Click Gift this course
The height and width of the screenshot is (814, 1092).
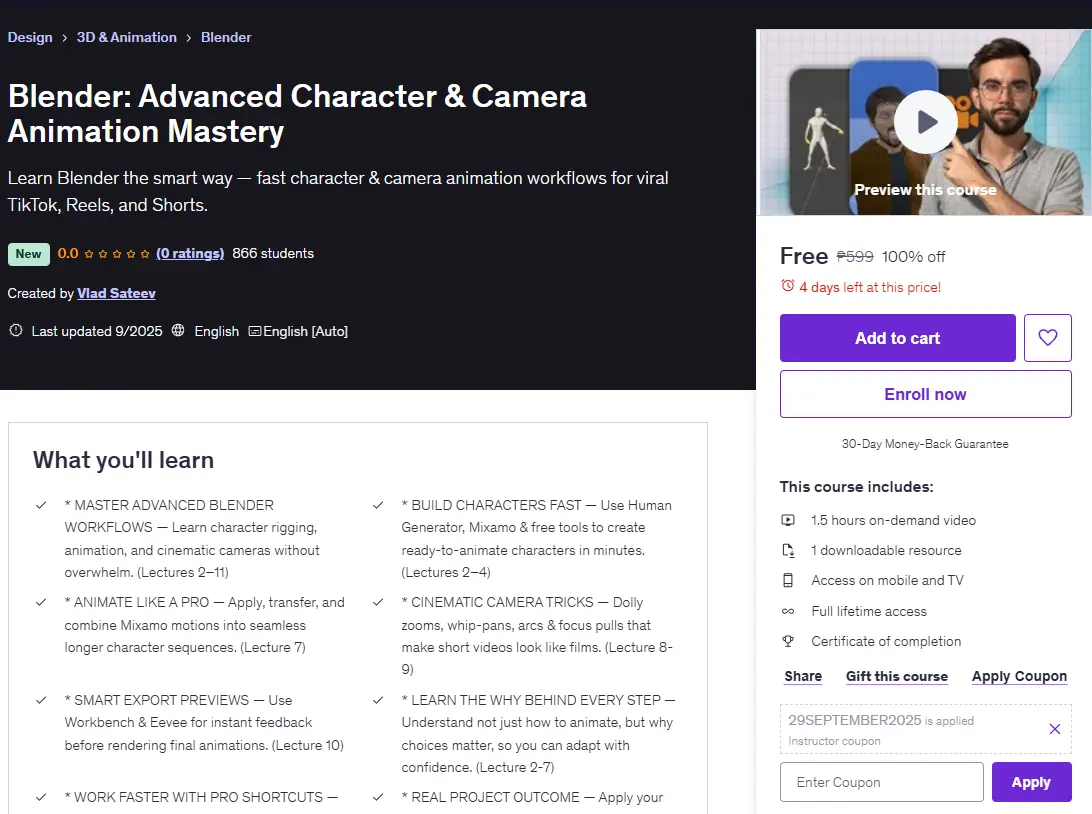897,676
